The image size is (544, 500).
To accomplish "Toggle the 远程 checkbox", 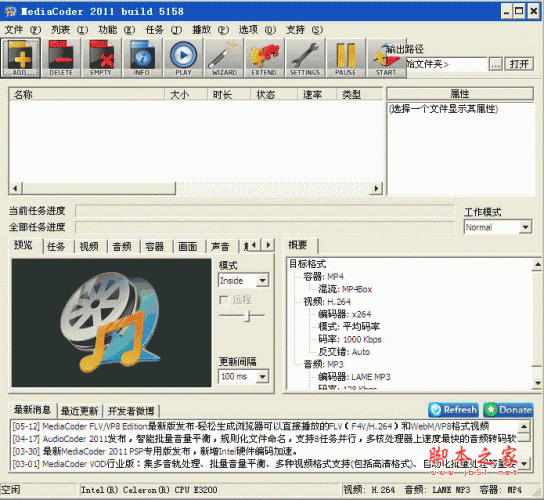I will [x=224, y=300].
